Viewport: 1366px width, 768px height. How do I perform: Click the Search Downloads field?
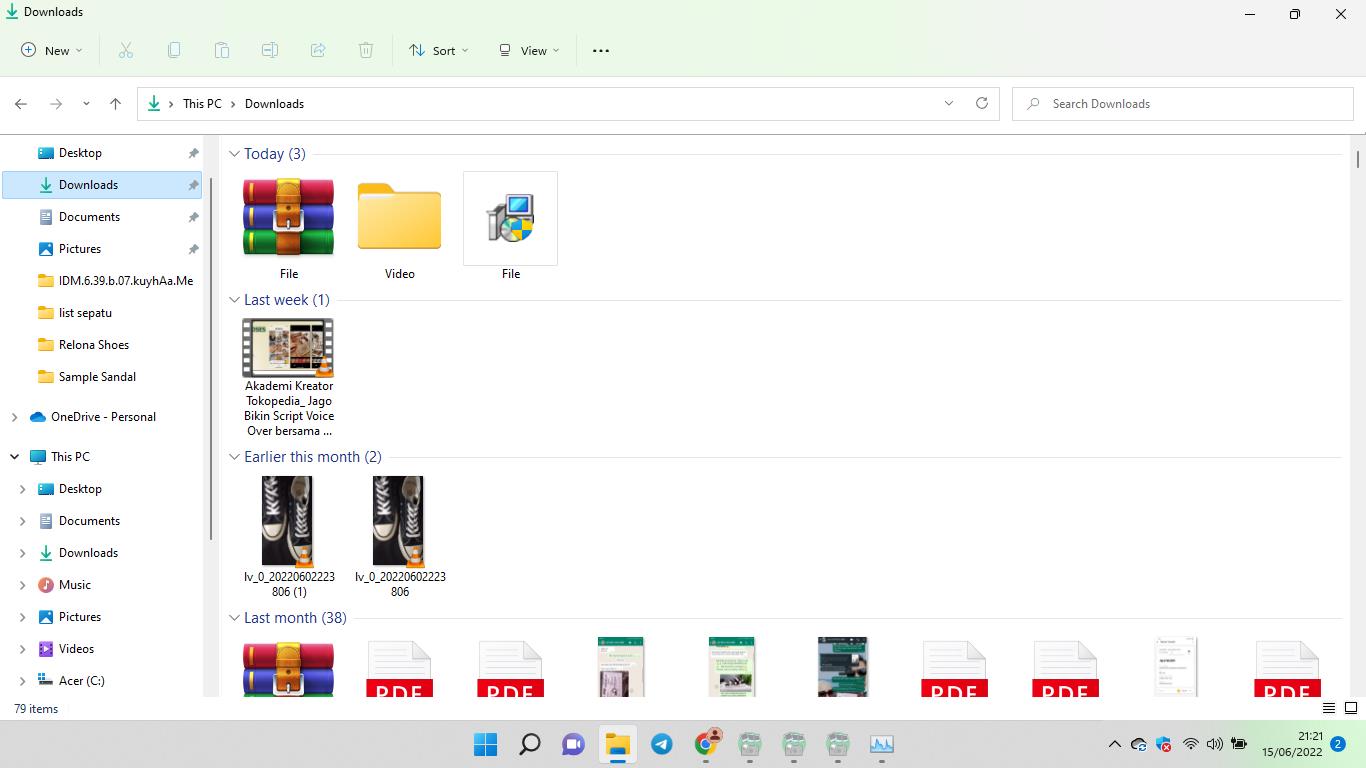(x=1190, y=104)
